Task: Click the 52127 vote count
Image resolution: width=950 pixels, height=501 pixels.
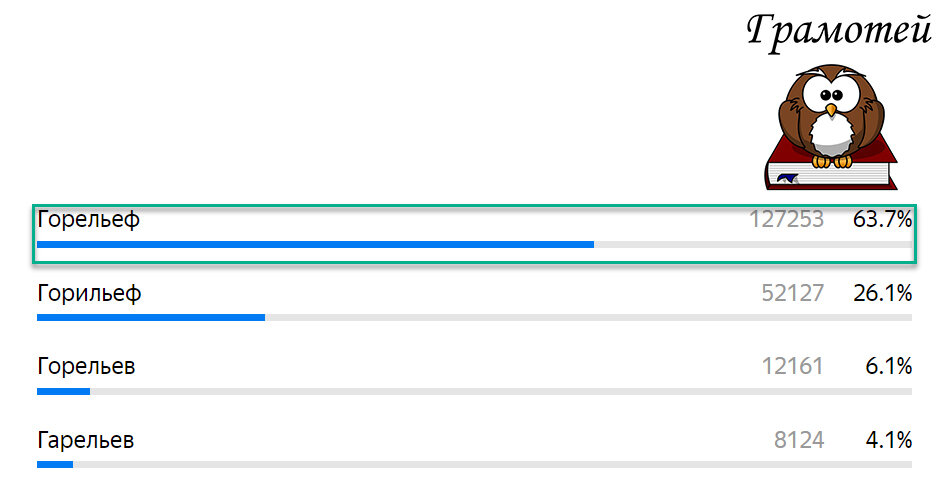Action: pyautogui.click(x=792, y=293)
